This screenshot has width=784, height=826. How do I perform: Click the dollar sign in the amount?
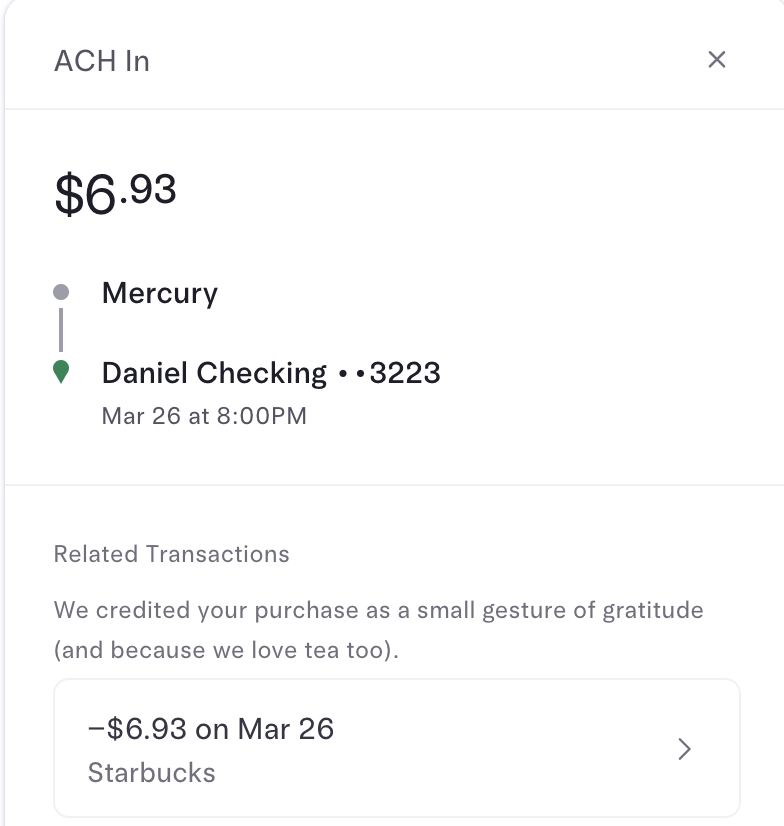(x=68, y=194)
